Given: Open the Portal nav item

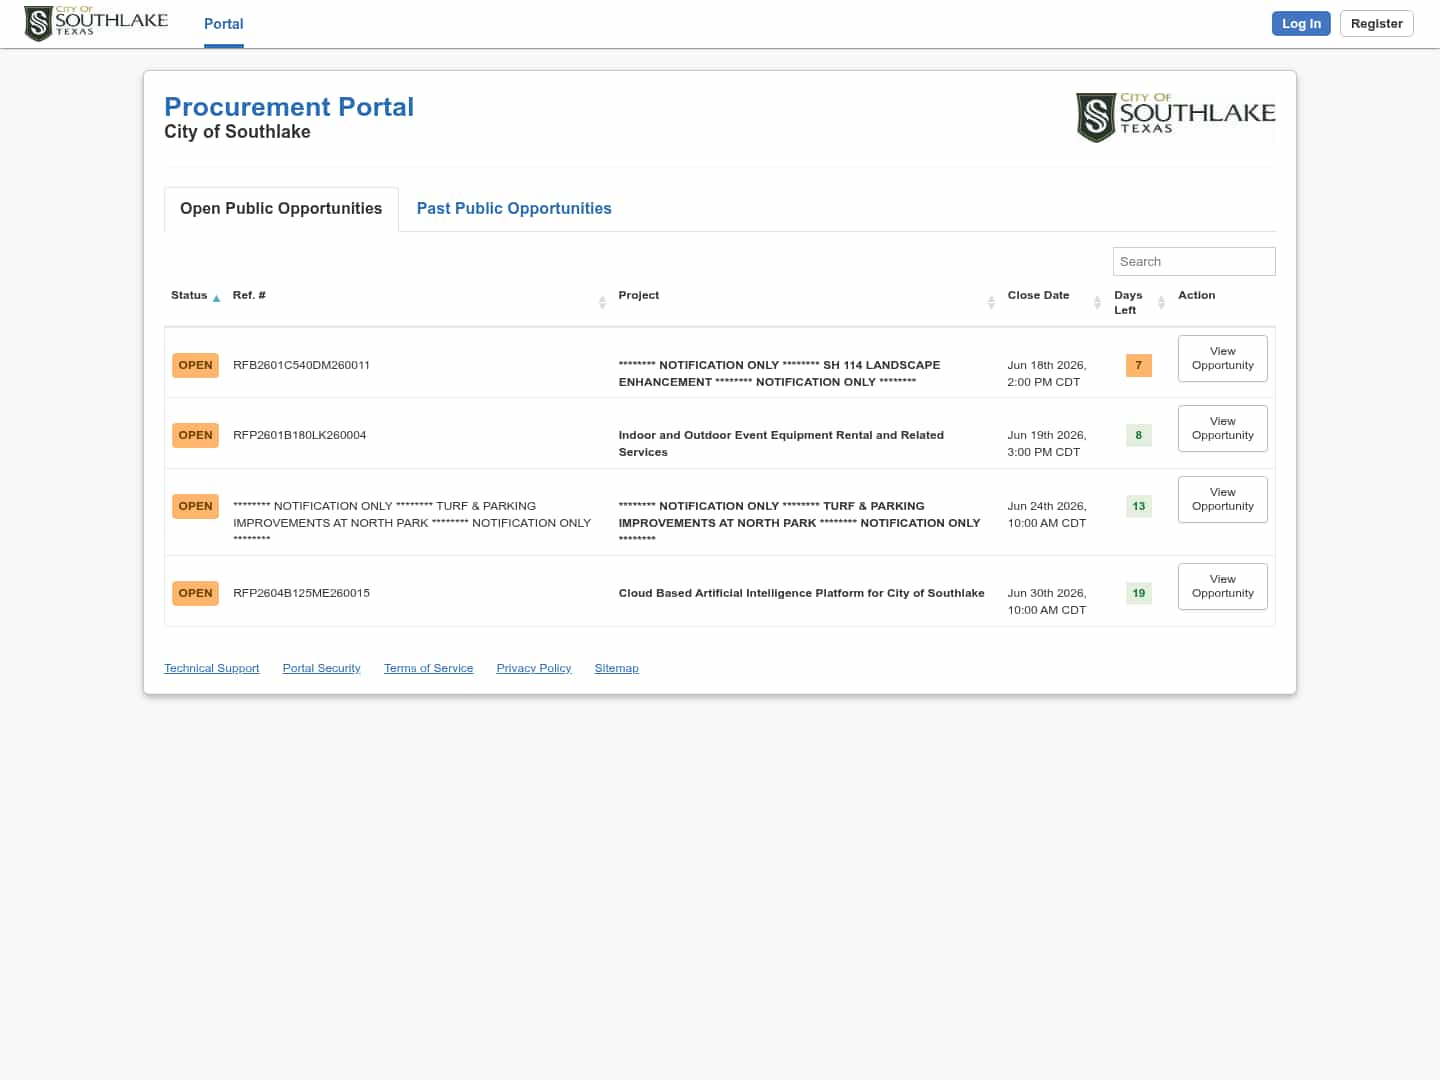Looking at the screenshot, I should click(224, 24).
